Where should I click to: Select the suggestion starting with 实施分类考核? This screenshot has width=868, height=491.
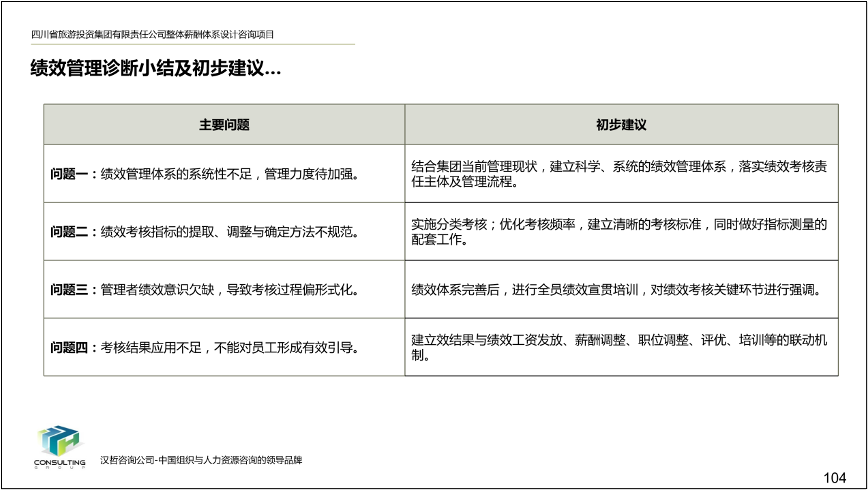coord(619,232)
